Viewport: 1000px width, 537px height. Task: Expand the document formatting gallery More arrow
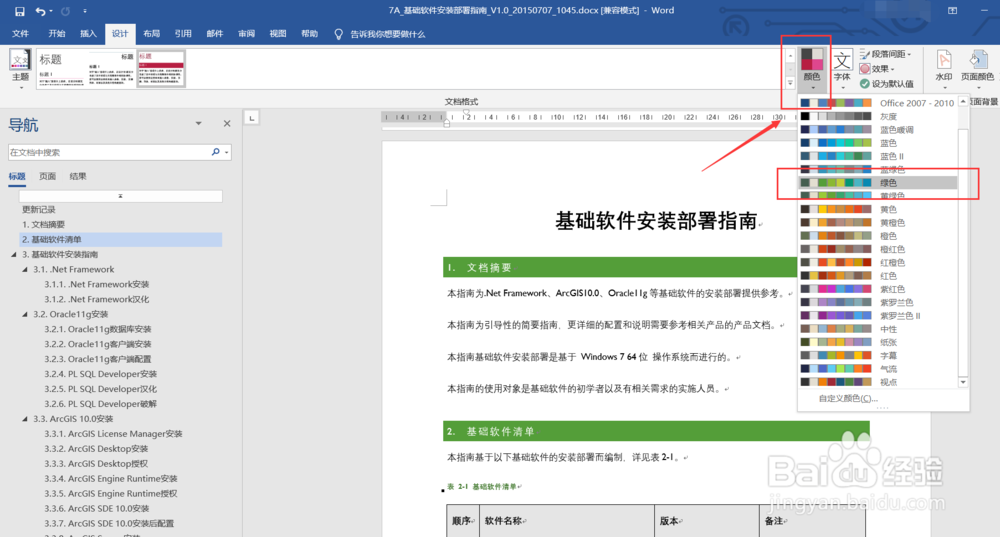tap(790, 82)
